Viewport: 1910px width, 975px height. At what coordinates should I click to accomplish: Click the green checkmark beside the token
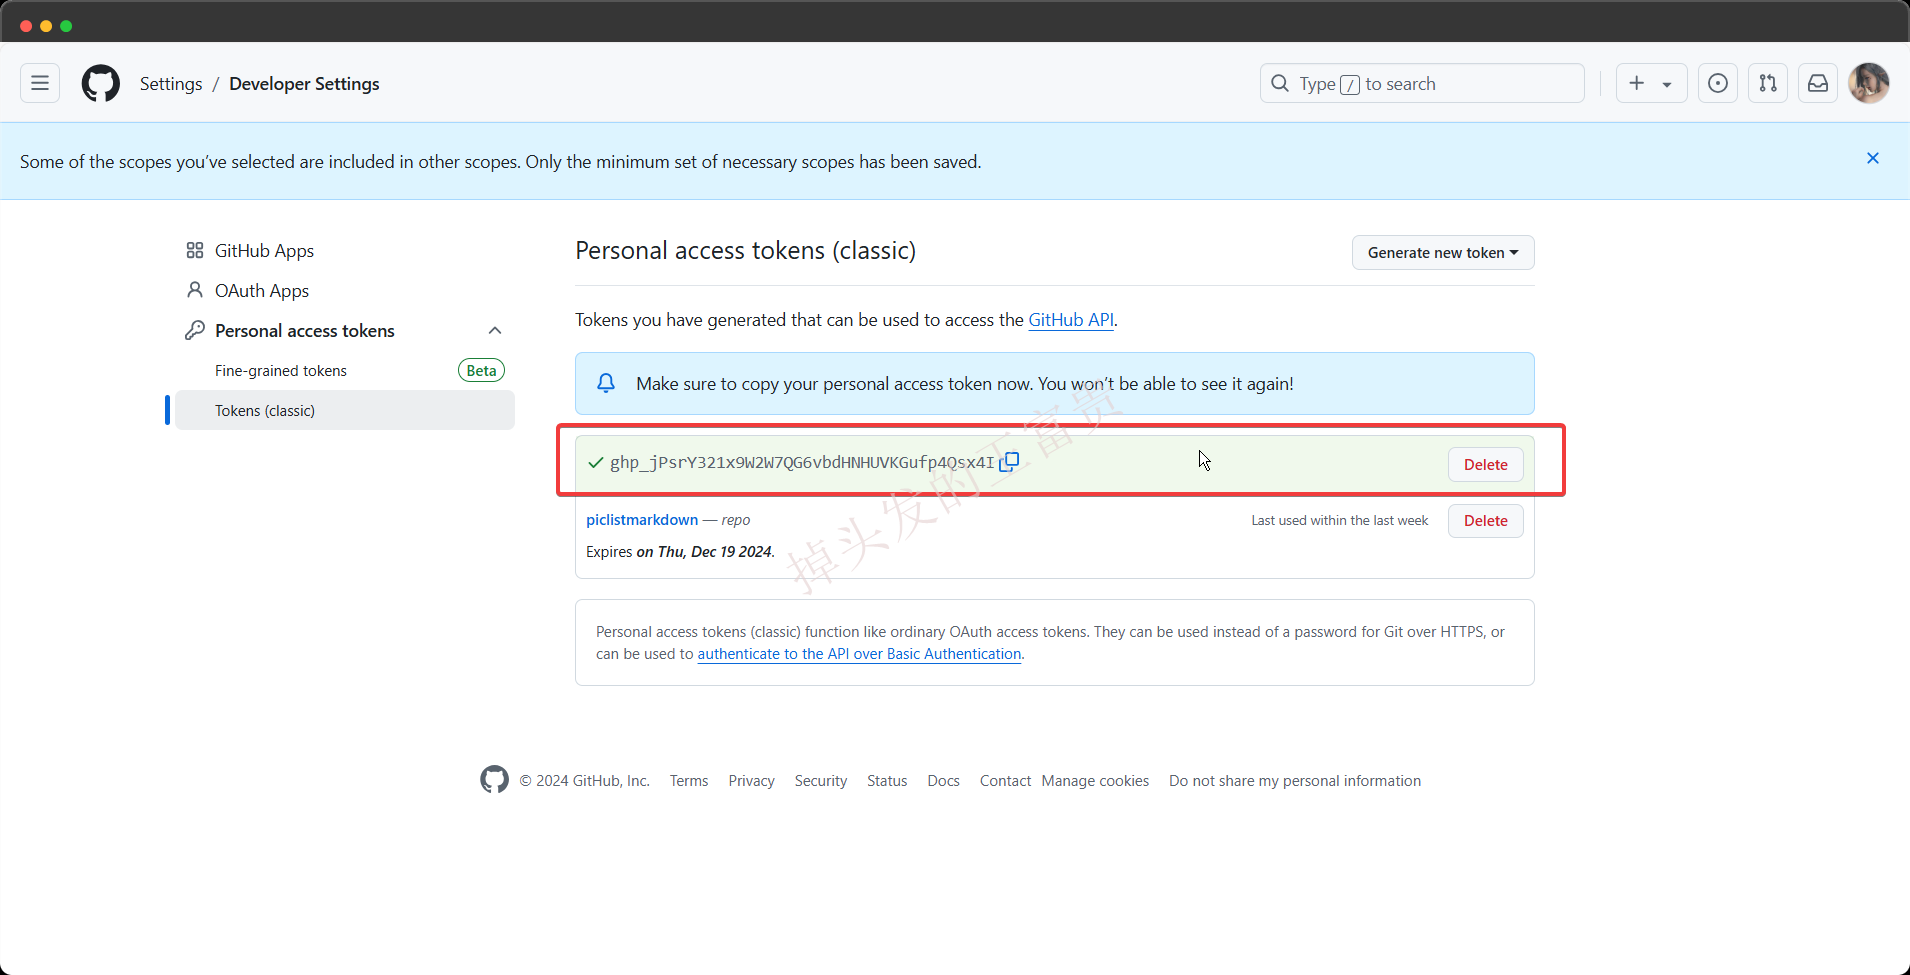coord(596,462)
